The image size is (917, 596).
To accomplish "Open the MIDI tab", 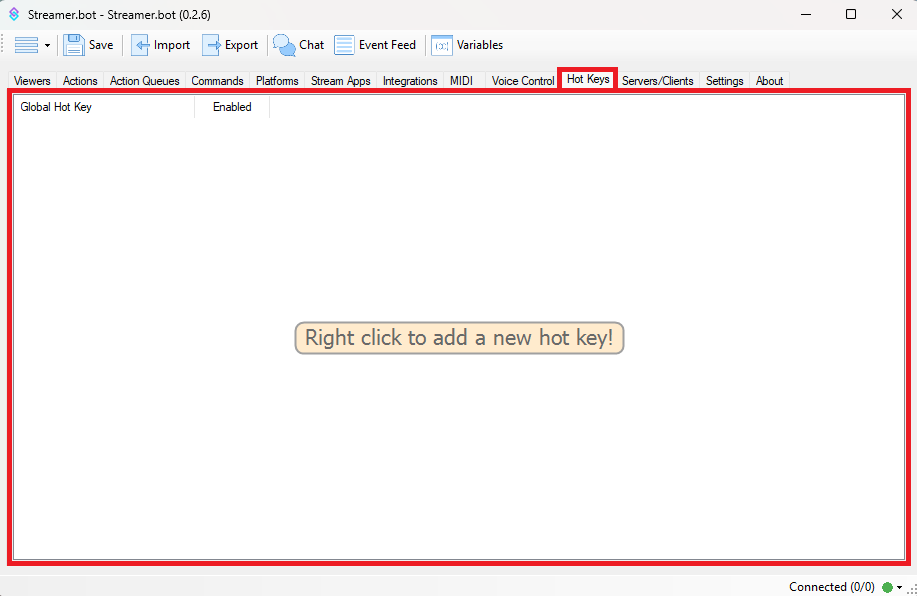I will [461, 81].
